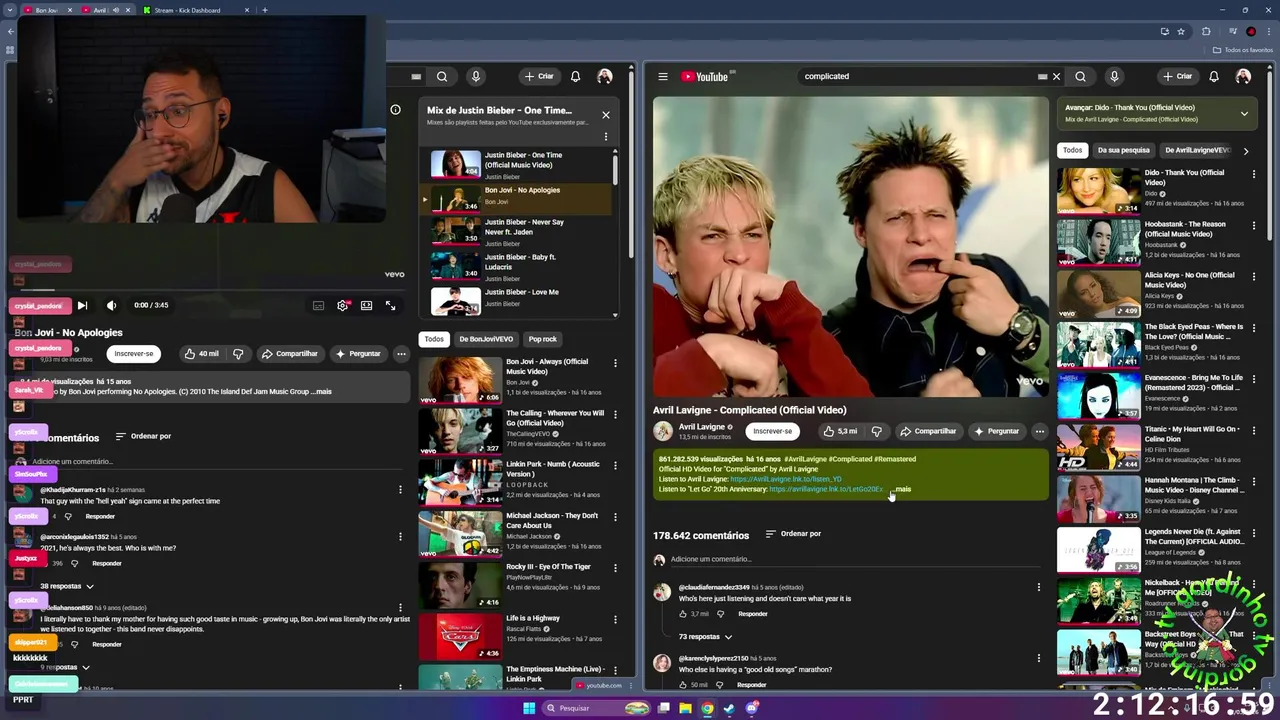
Task: Open the on-screen keyboard icon in the complicated search box
Action: pyautogui.click(x=1042, y=77)
